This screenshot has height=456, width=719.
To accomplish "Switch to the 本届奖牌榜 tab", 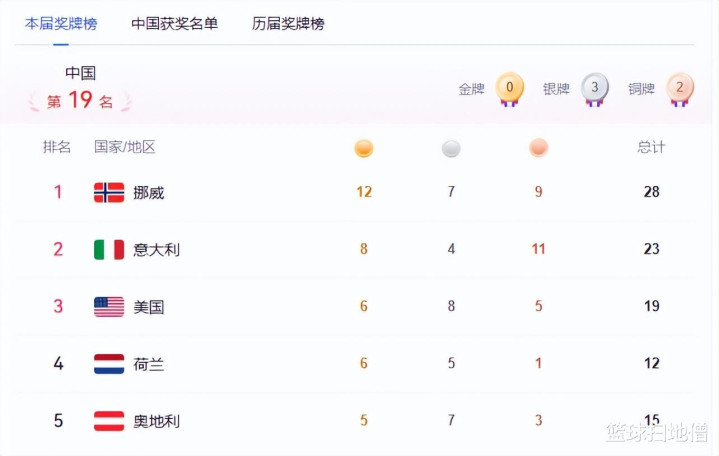I will coord(61,23).
